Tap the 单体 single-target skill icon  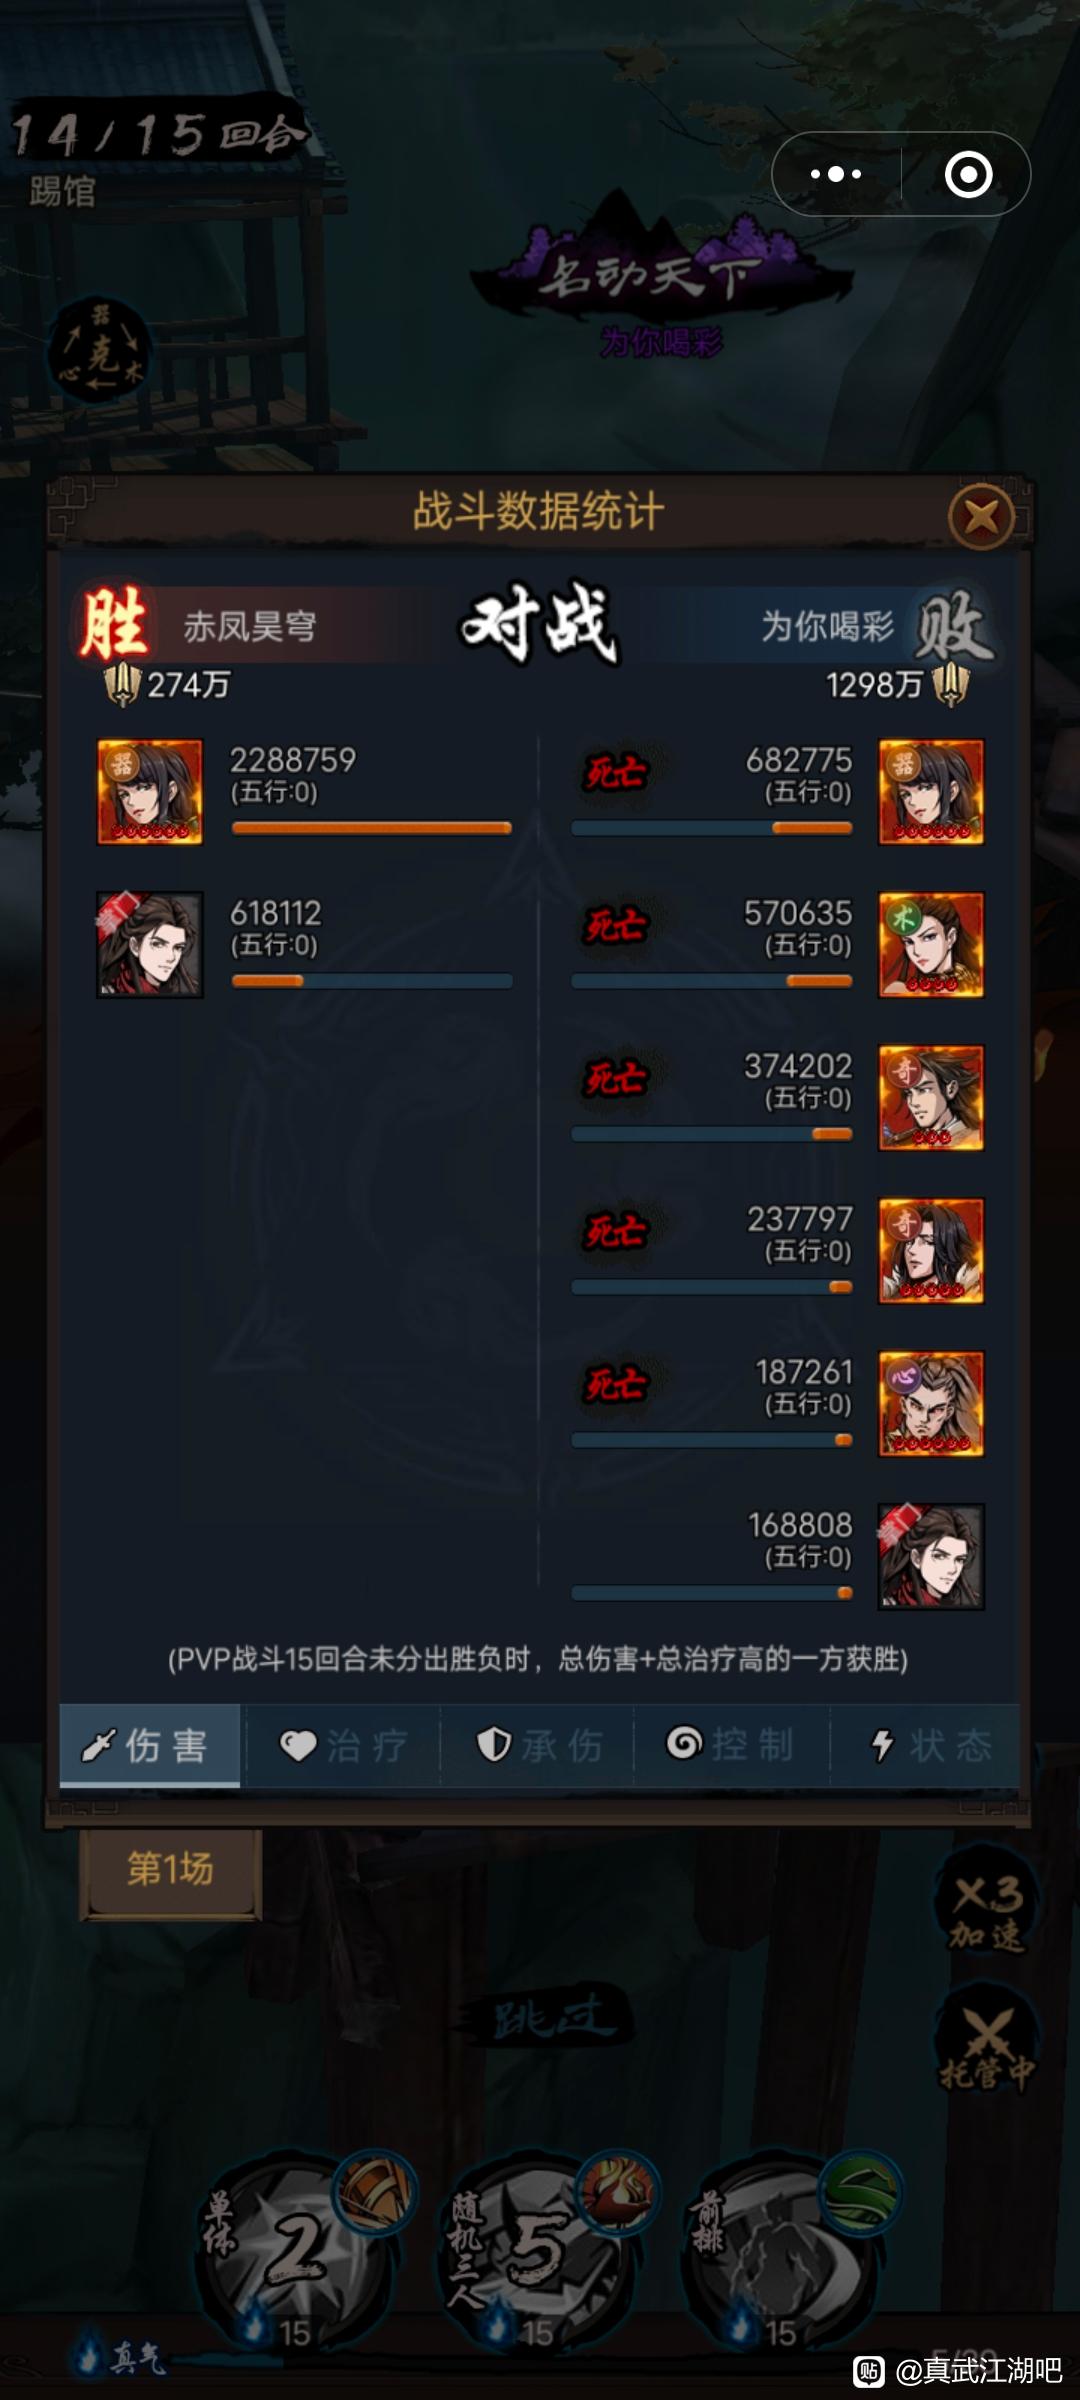pyautogui.click(x=297, y=2249)
